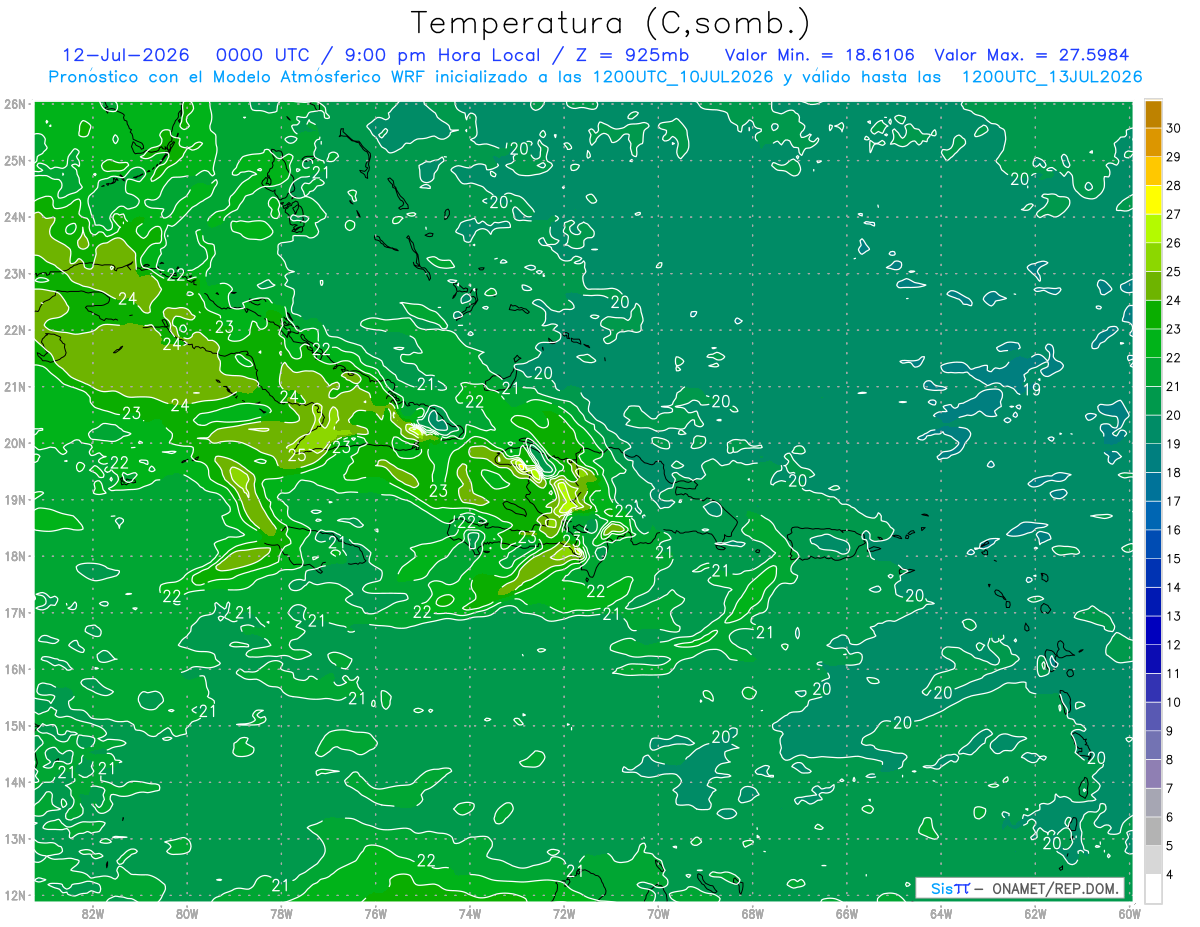Click the "24N" latitude label
1200x927 pixels.
tap(15, 217)
